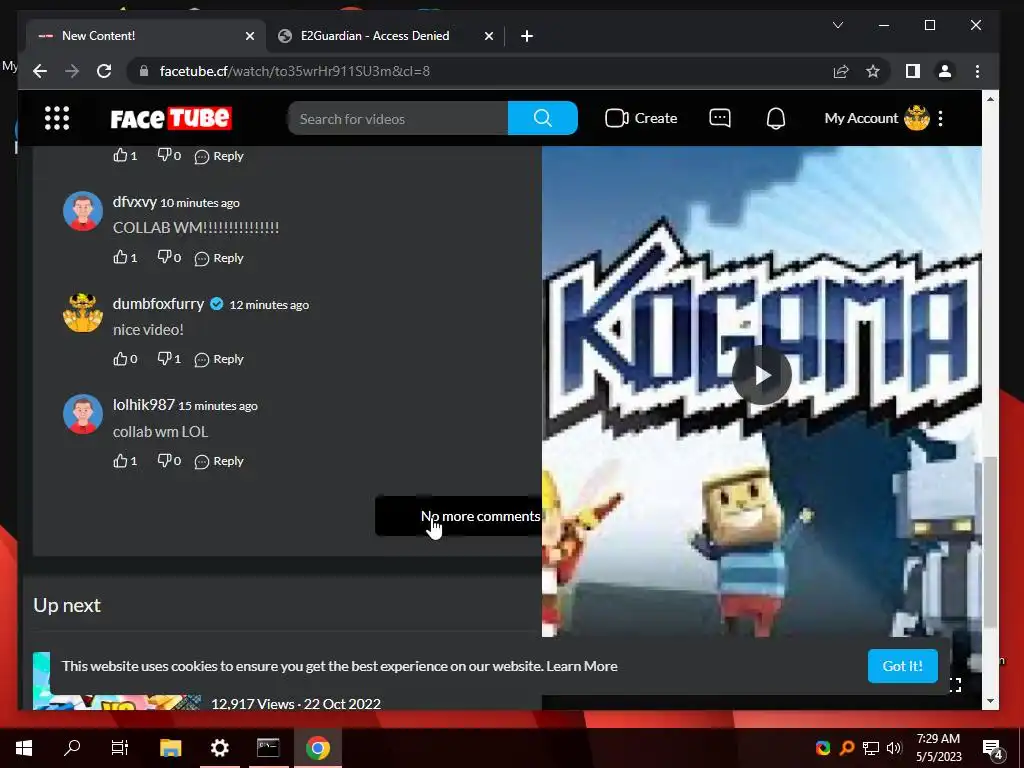Share this page from the address bar
The height and width of the screenshot is (768, 1024).
[841, 71]
